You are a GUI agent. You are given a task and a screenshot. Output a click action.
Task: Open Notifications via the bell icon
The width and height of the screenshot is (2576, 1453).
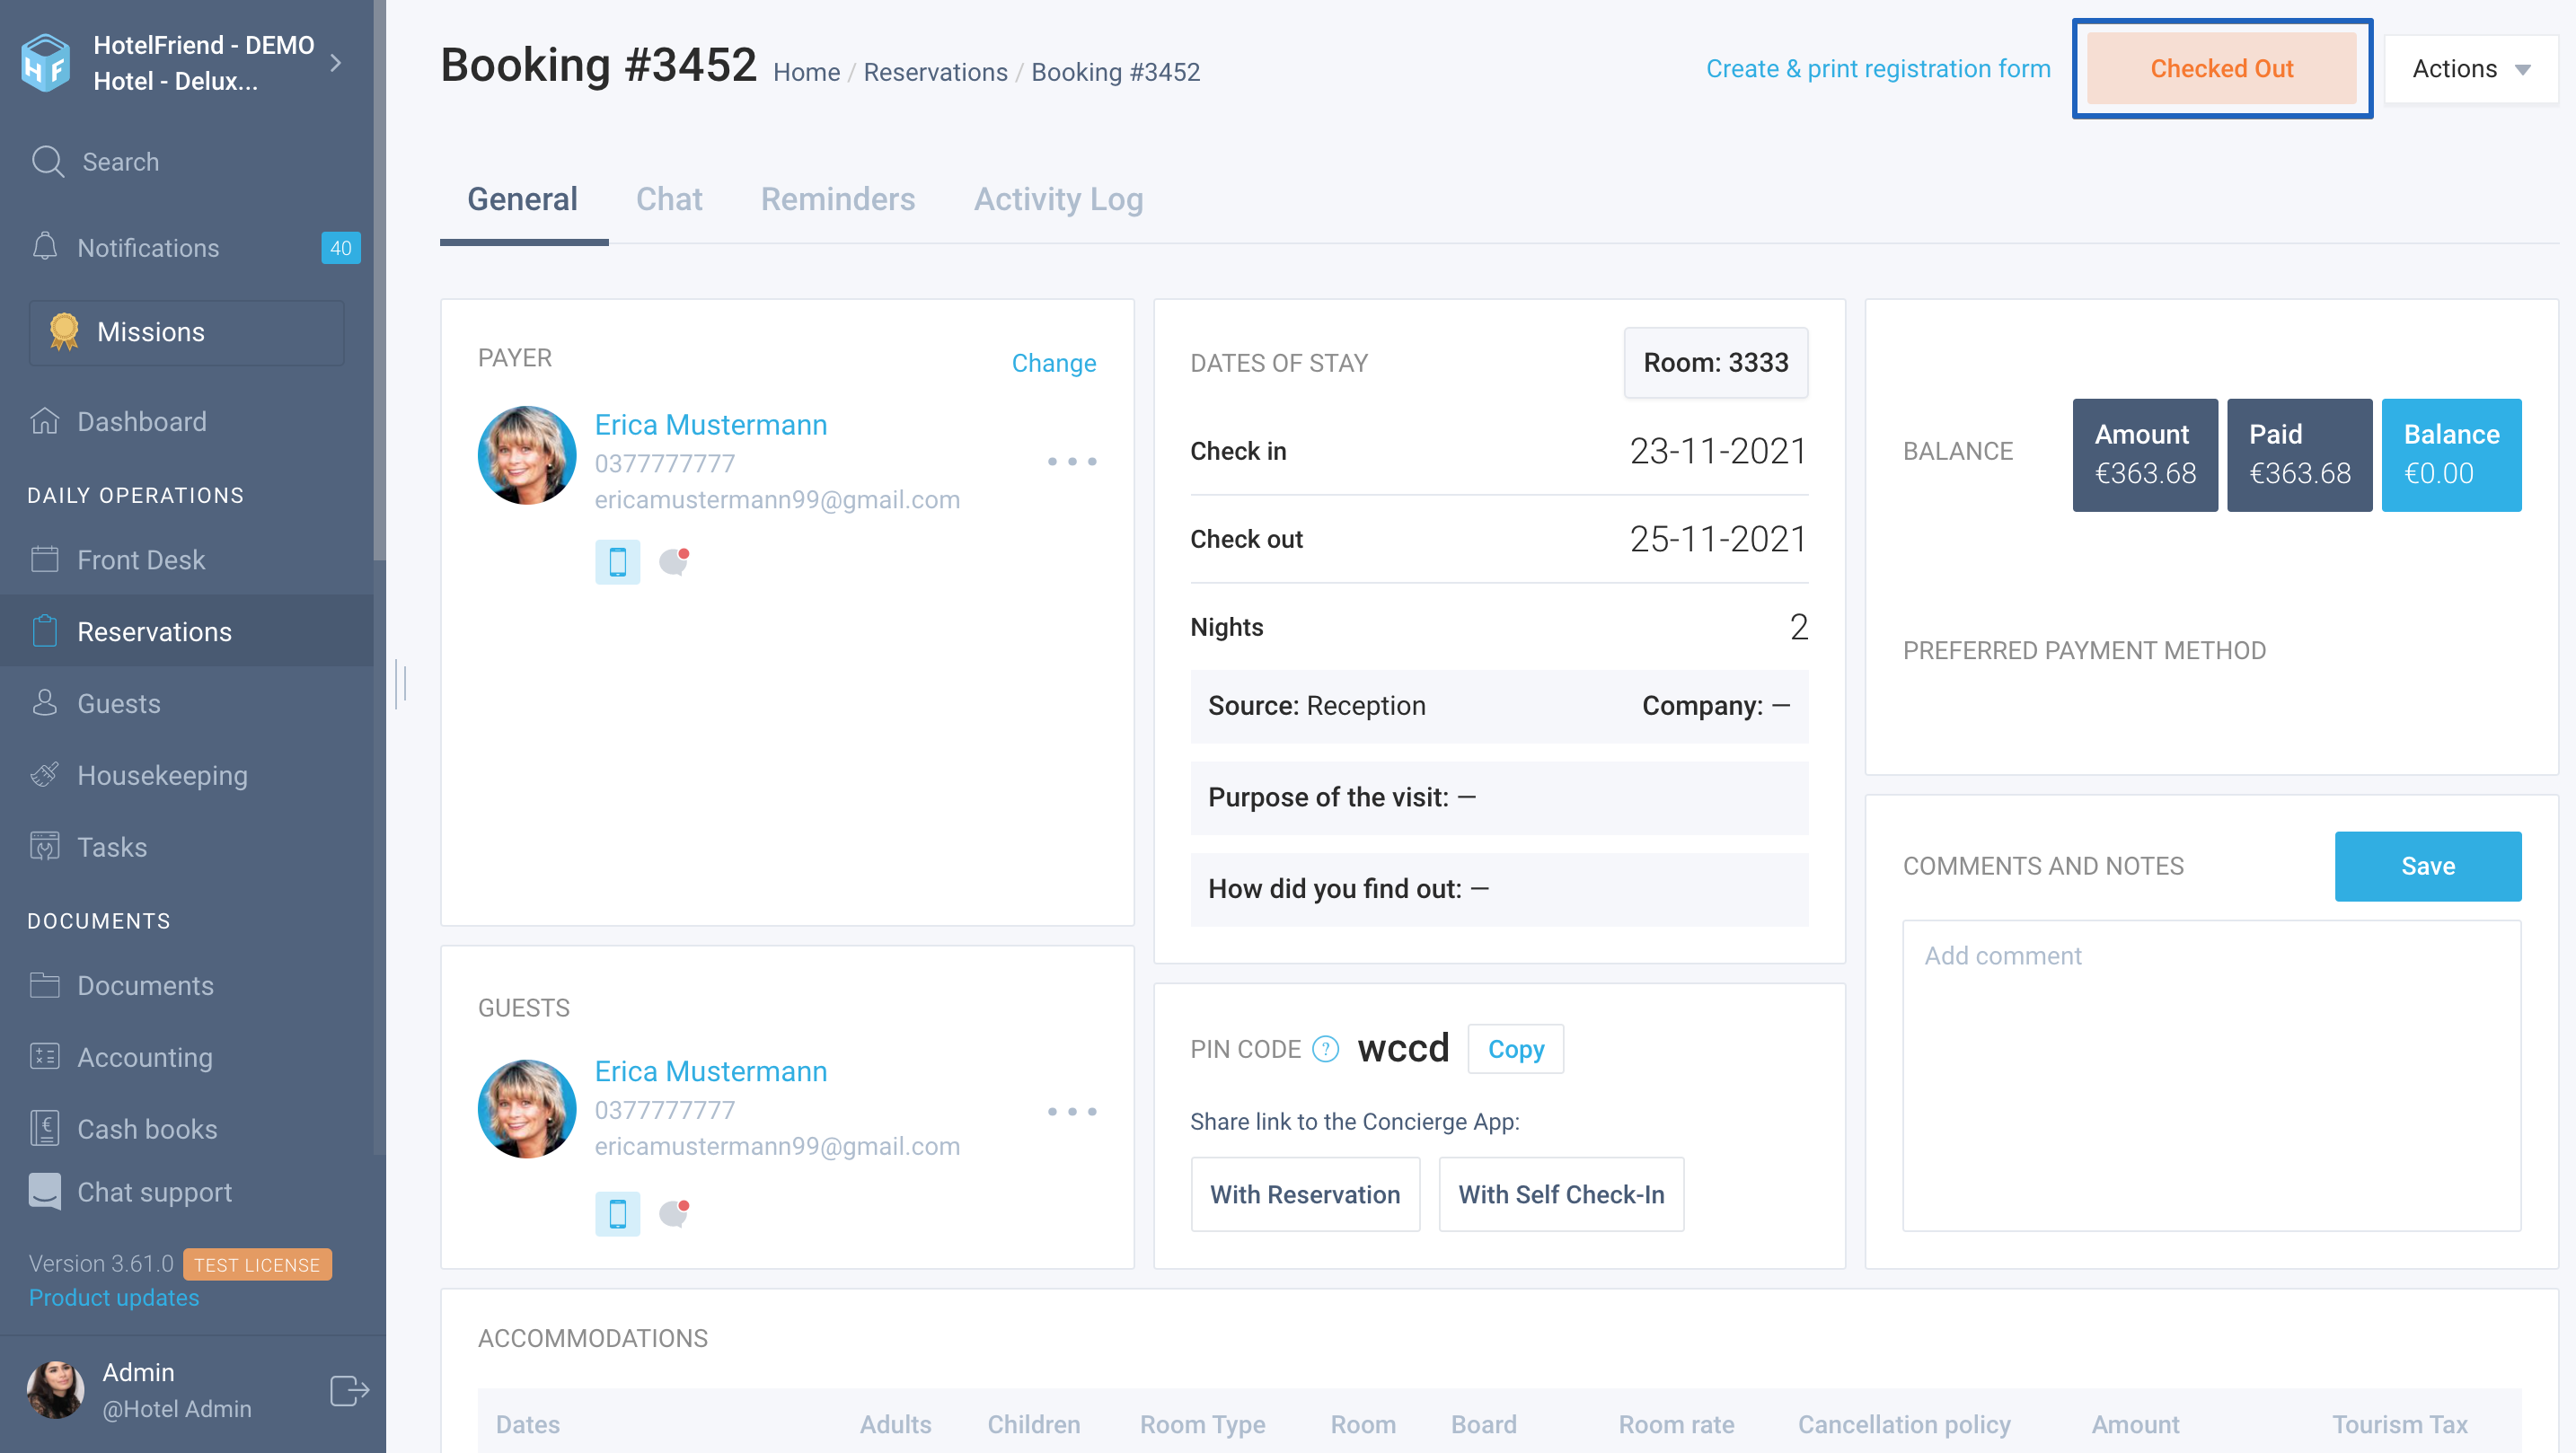tap(45, 247)
